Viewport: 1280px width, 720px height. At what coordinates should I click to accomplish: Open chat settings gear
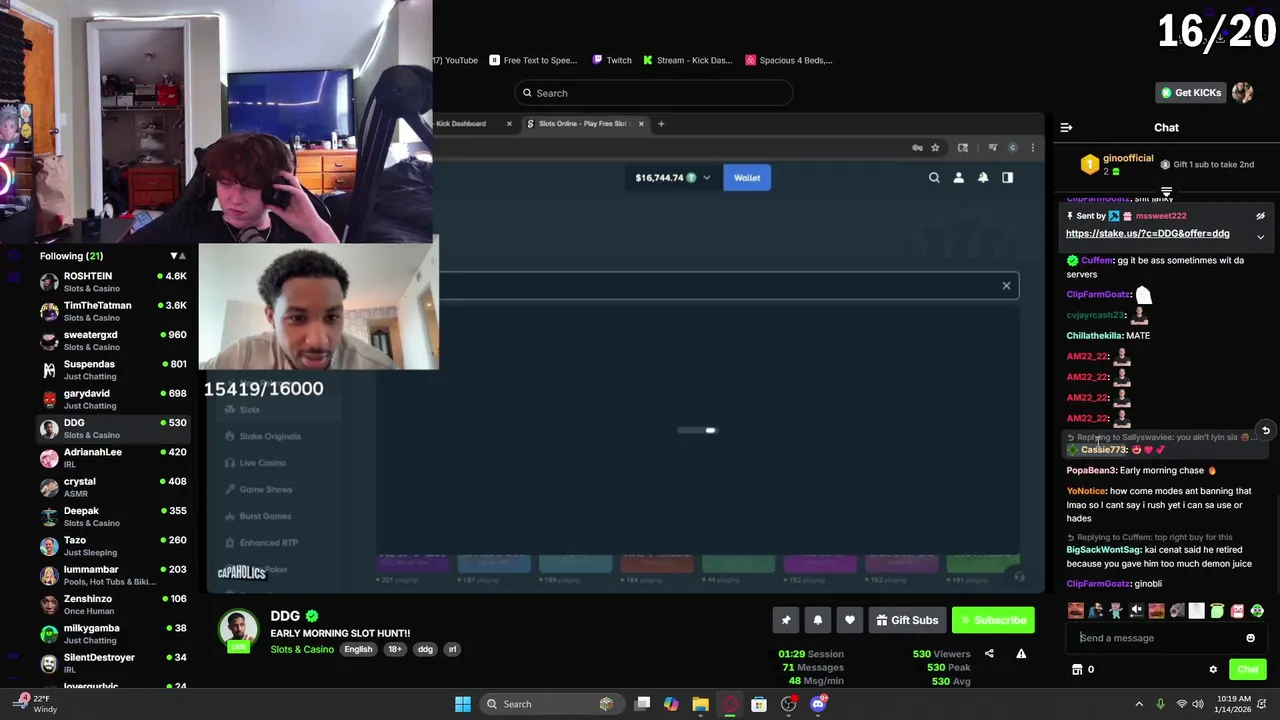(1213, 670)
